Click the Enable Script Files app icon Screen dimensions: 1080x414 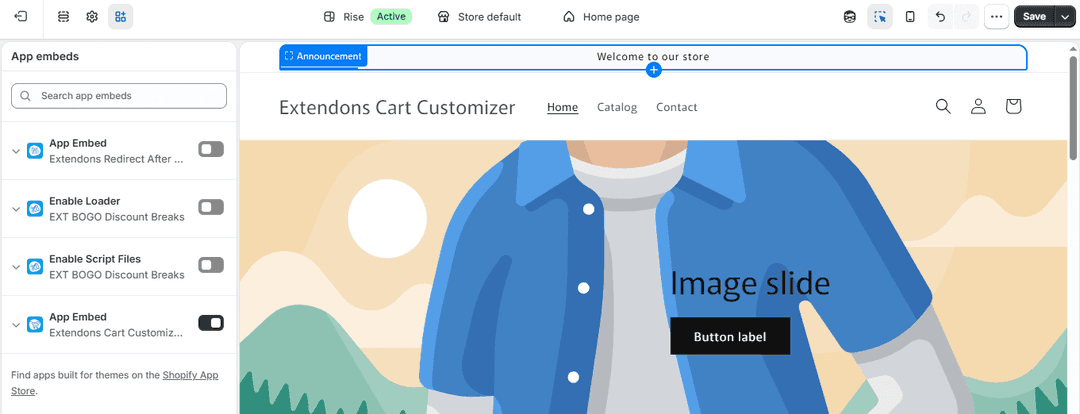(35, 266)
